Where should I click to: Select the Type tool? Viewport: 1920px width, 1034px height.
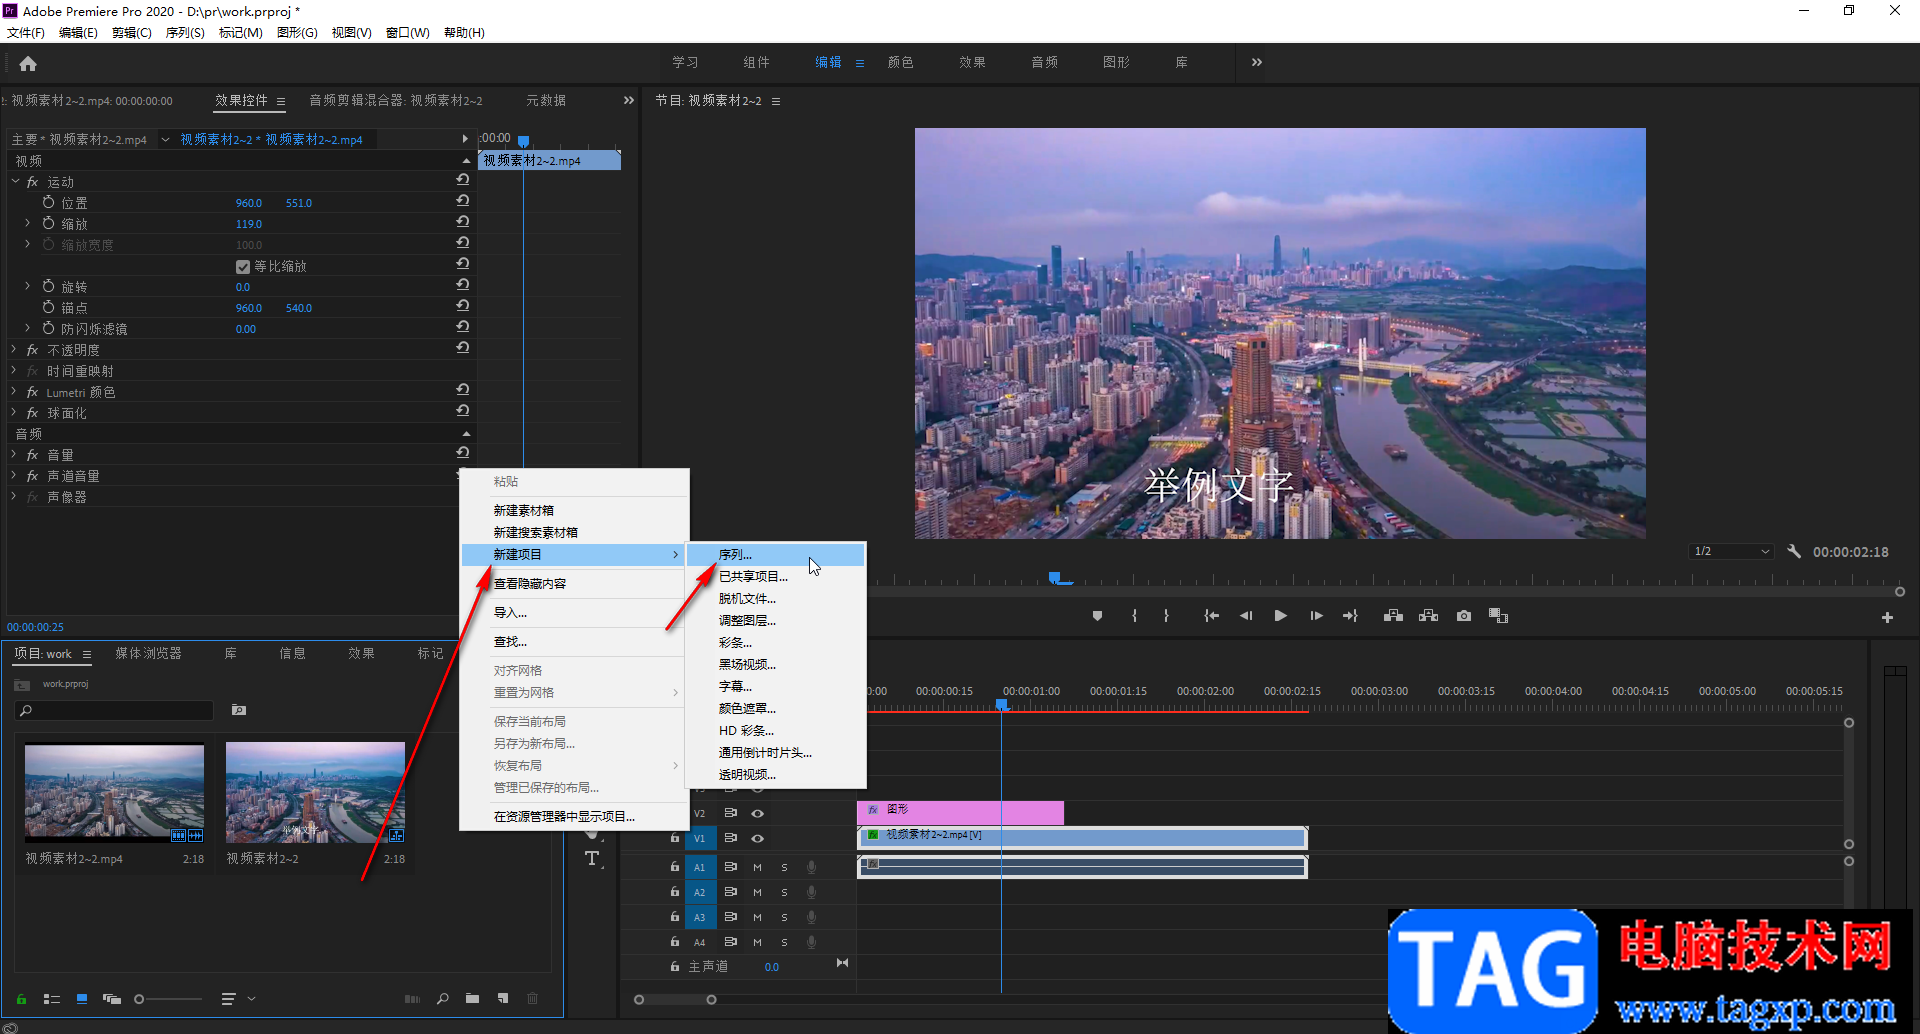pyautogui.click(x=592, y=859)
